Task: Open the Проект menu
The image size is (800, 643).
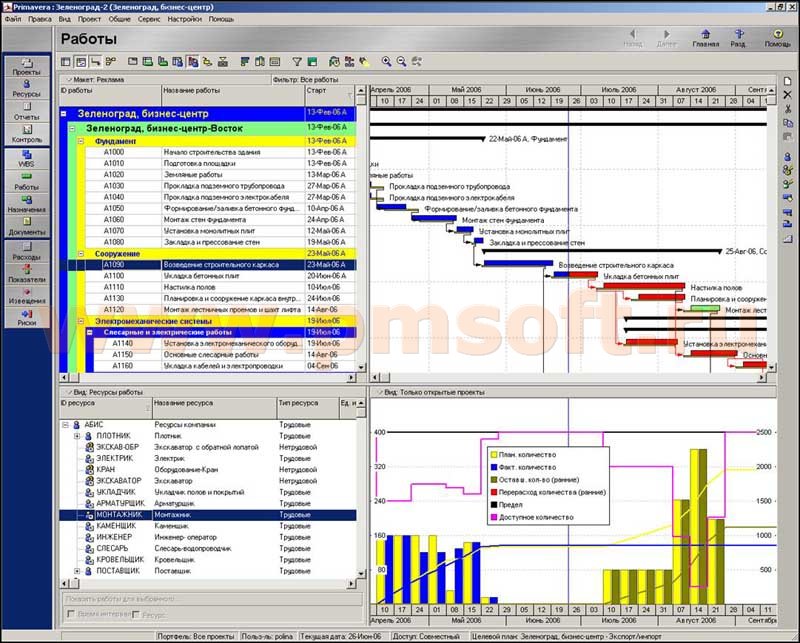Action: coord(89,19)
